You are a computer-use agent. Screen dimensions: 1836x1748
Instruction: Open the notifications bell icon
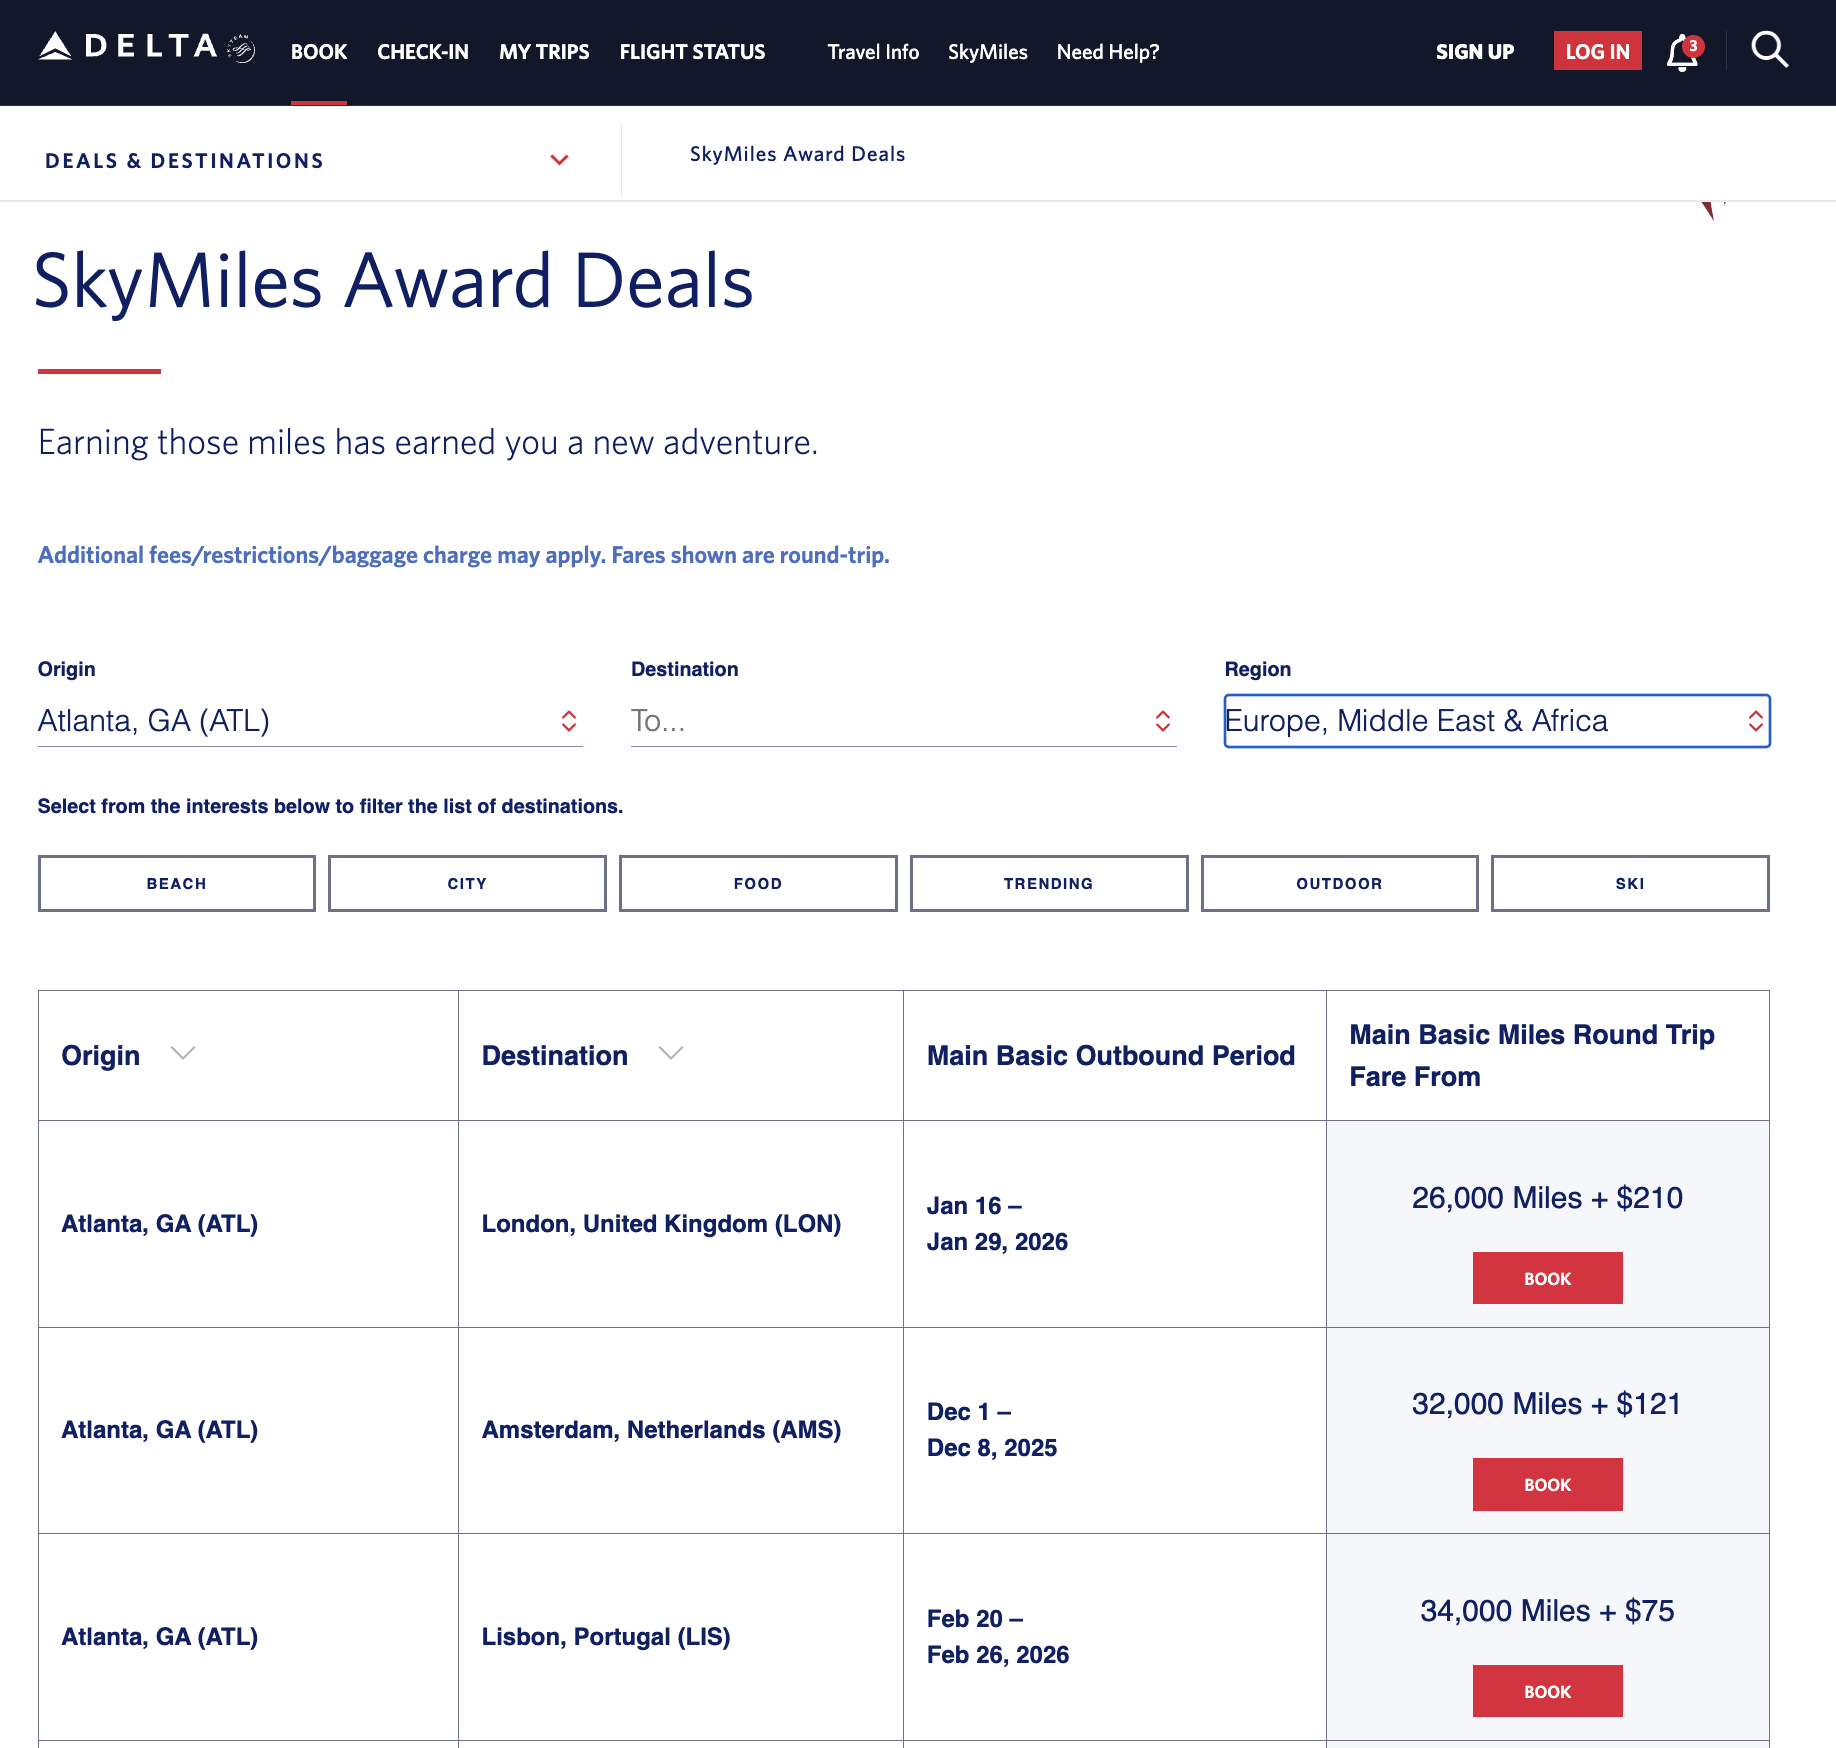pyautogui.click(x=1682, y=52)
